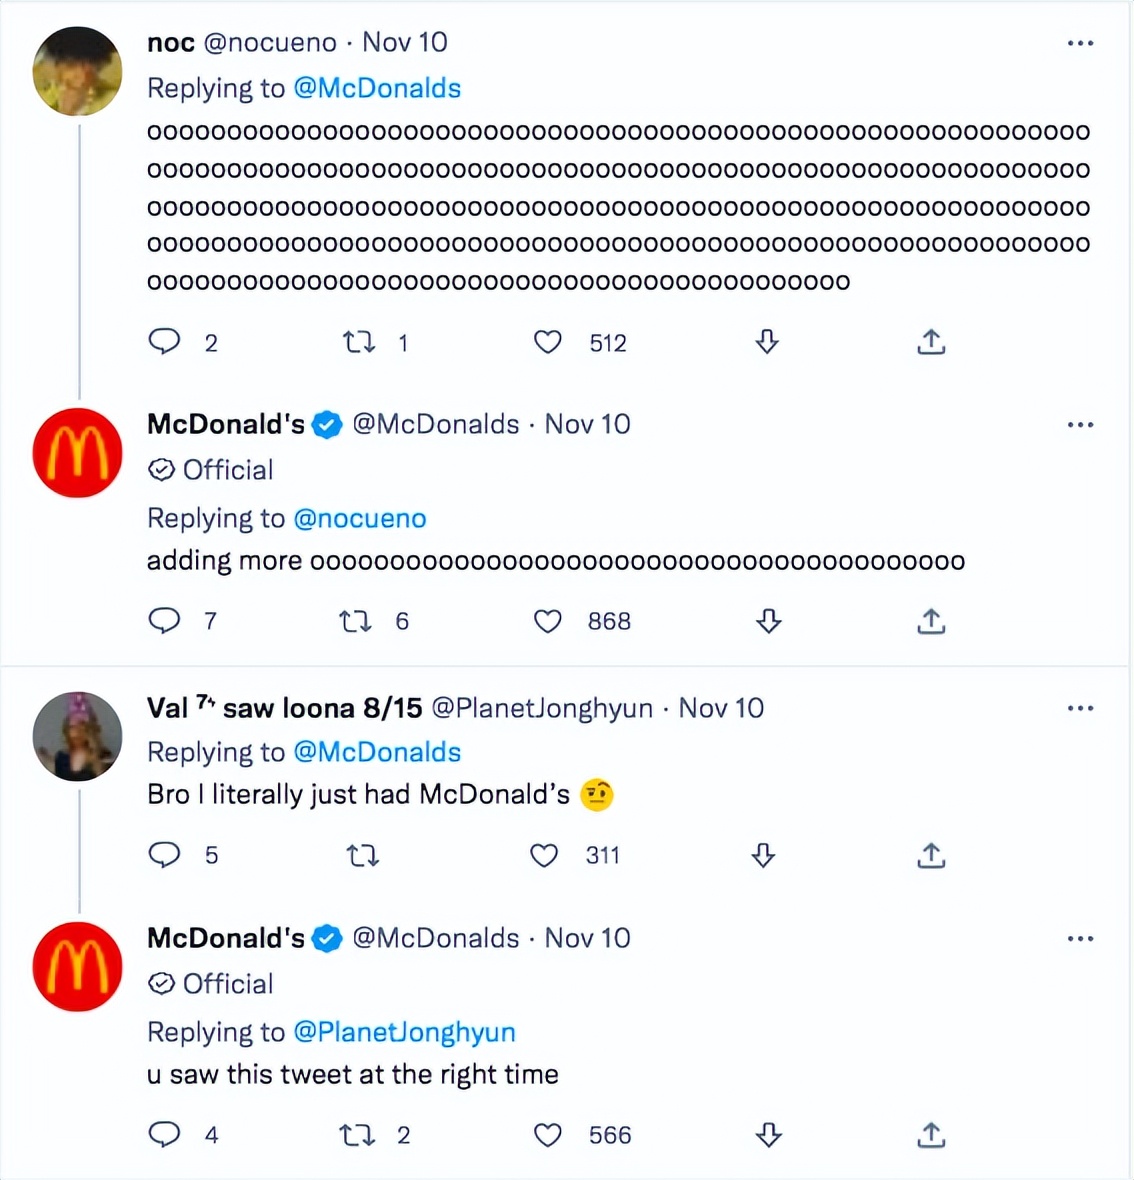The width and height of the screenshot is (1134, 1180).
Task: Open the @PlanetJonghyun mention link
Action: point(404,1032)
